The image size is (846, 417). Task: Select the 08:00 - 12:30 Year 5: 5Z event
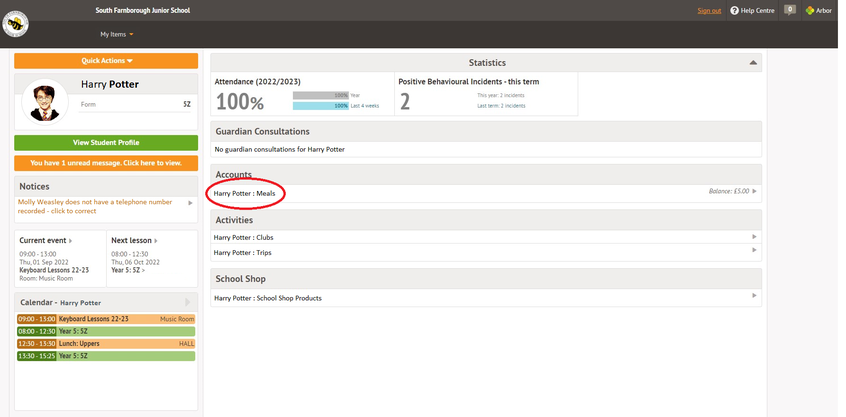click(x=106, y=332)
